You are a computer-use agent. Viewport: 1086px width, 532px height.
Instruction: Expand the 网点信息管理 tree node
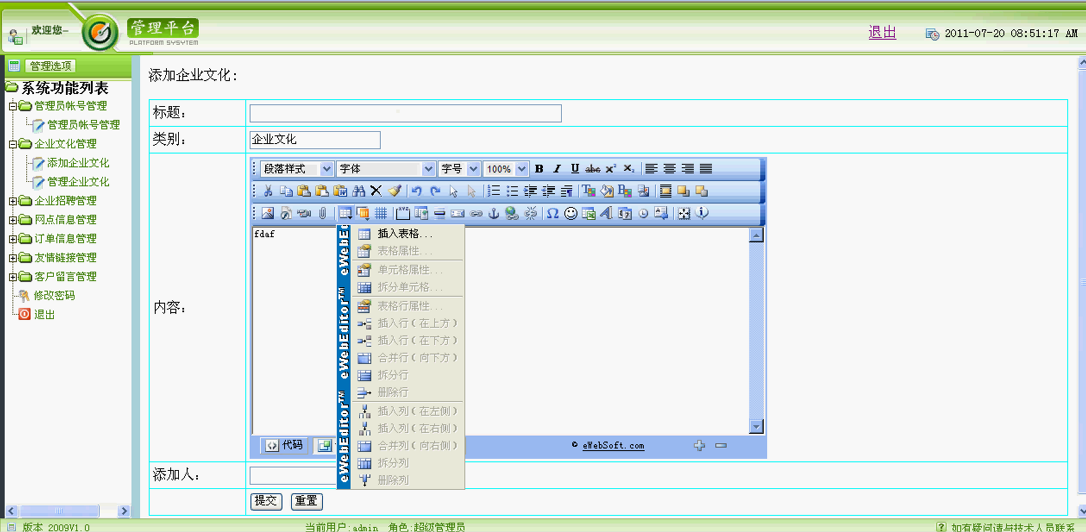[12, 220]
